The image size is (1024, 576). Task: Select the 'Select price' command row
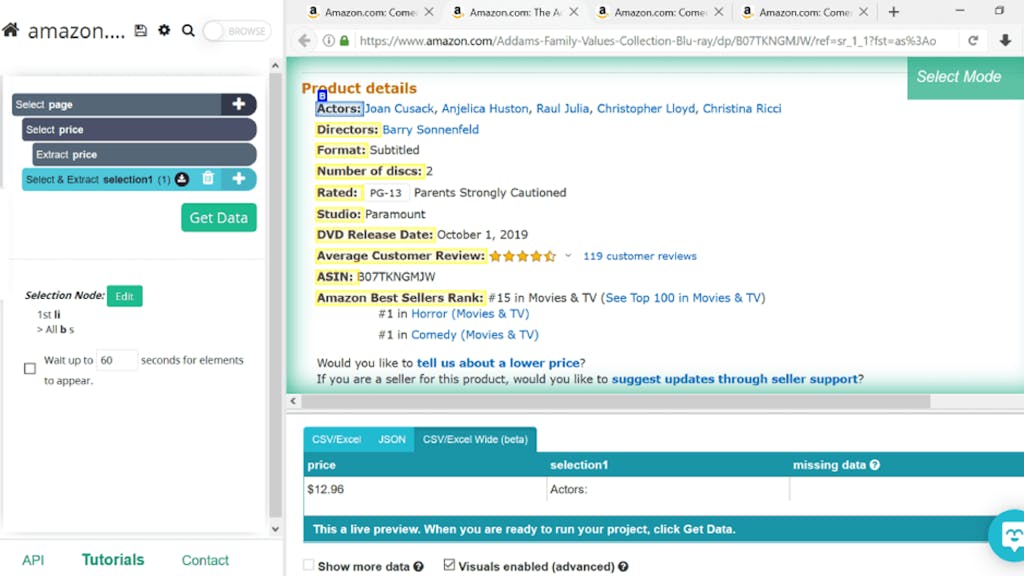tap(139, 129)
